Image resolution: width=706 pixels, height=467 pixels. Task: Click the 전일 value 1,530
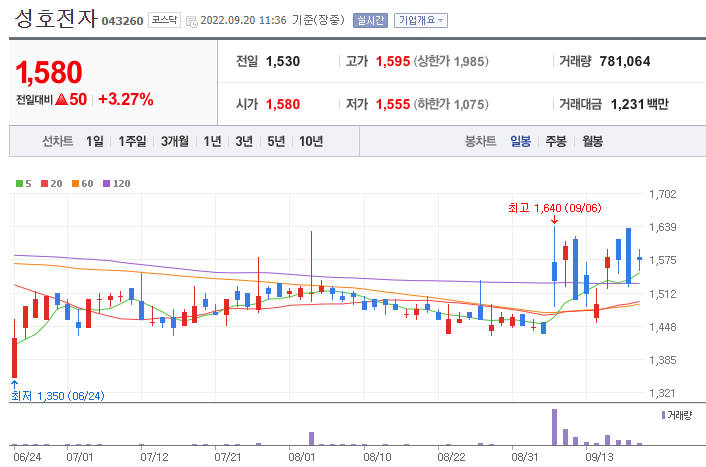283,61
